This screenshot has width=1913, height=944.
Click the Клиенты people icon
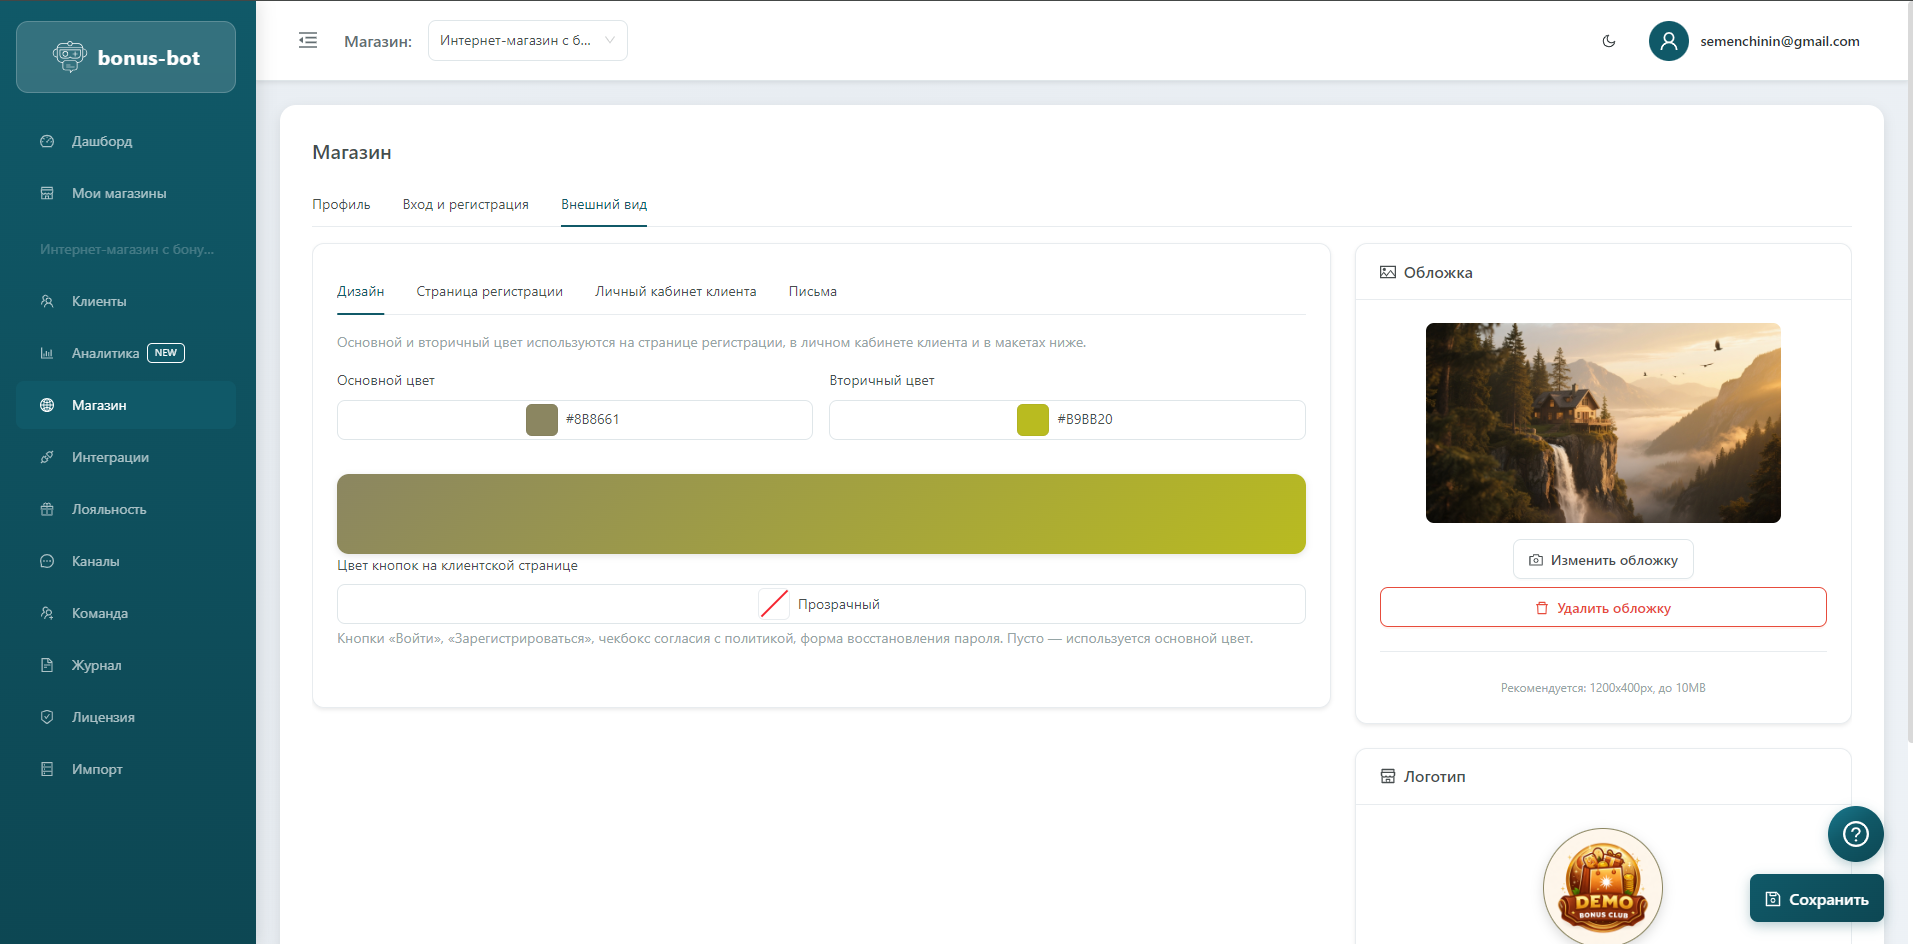(x=47, y=301)
